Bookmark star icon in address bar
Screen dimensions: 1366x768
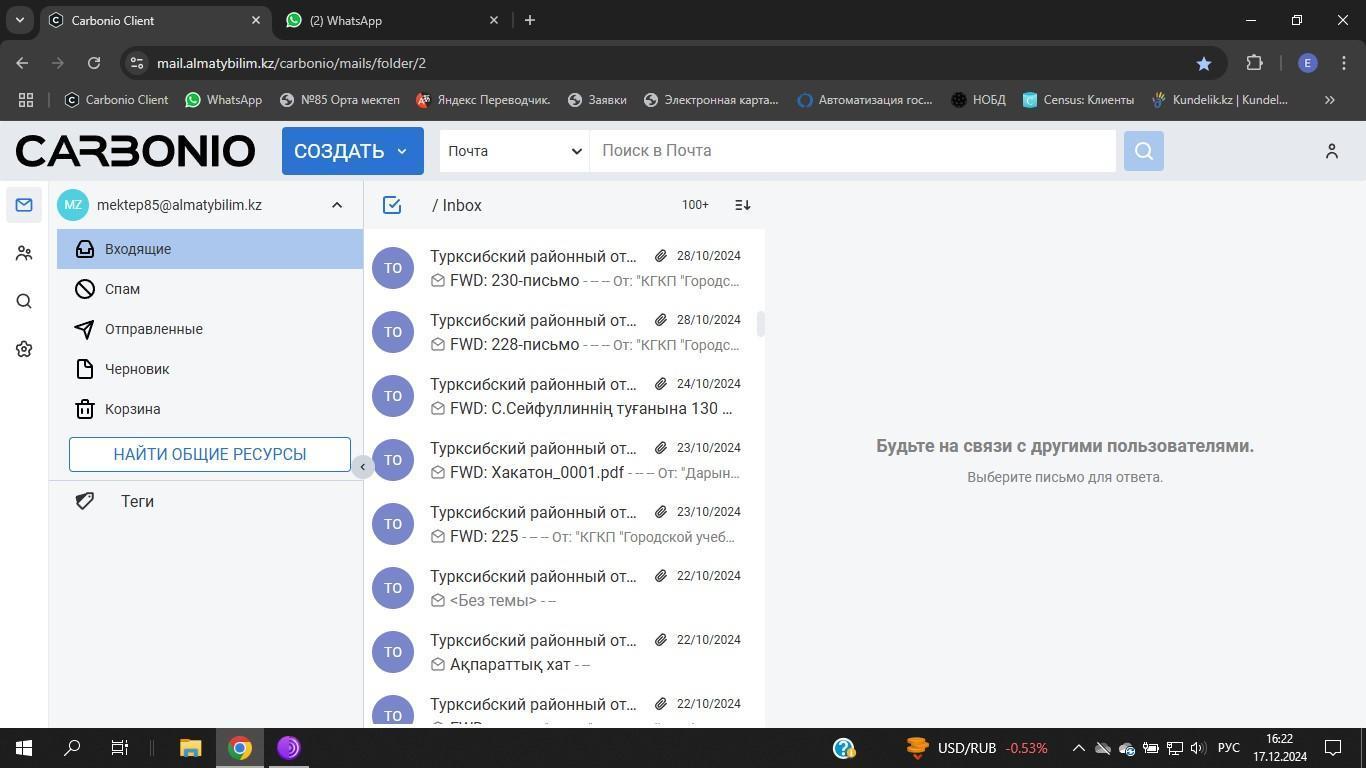click(x=1203, y=63)
